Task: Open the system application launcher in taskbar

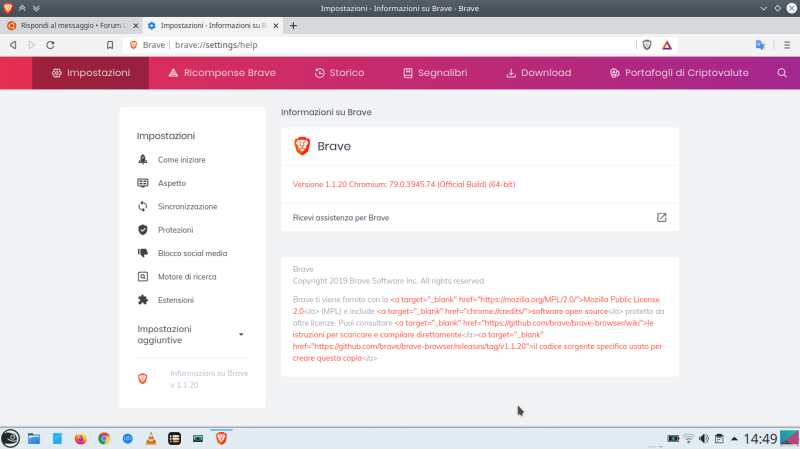Action: [11, 438]
